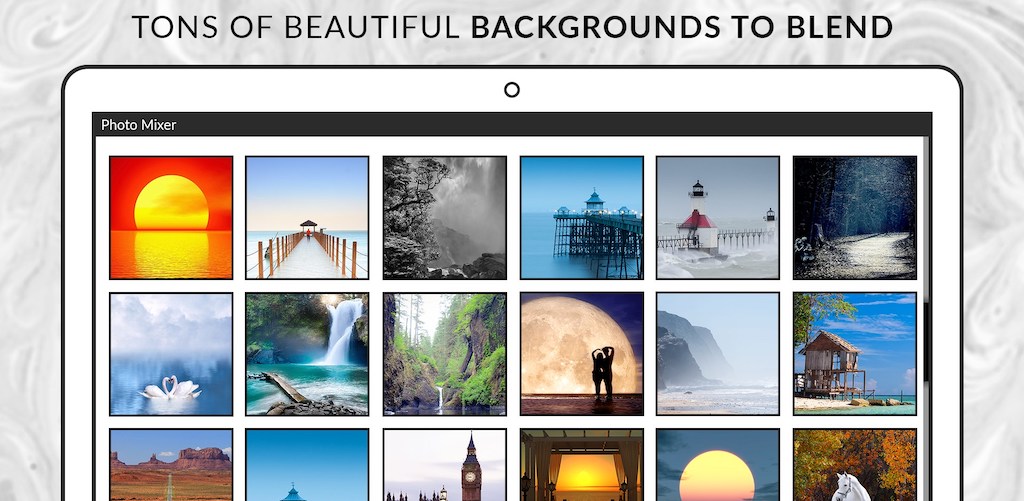Choose the red-roofed lighthouse background
Image resolution: width=1024 pixels, height=501 pixels.
(717, 218)
